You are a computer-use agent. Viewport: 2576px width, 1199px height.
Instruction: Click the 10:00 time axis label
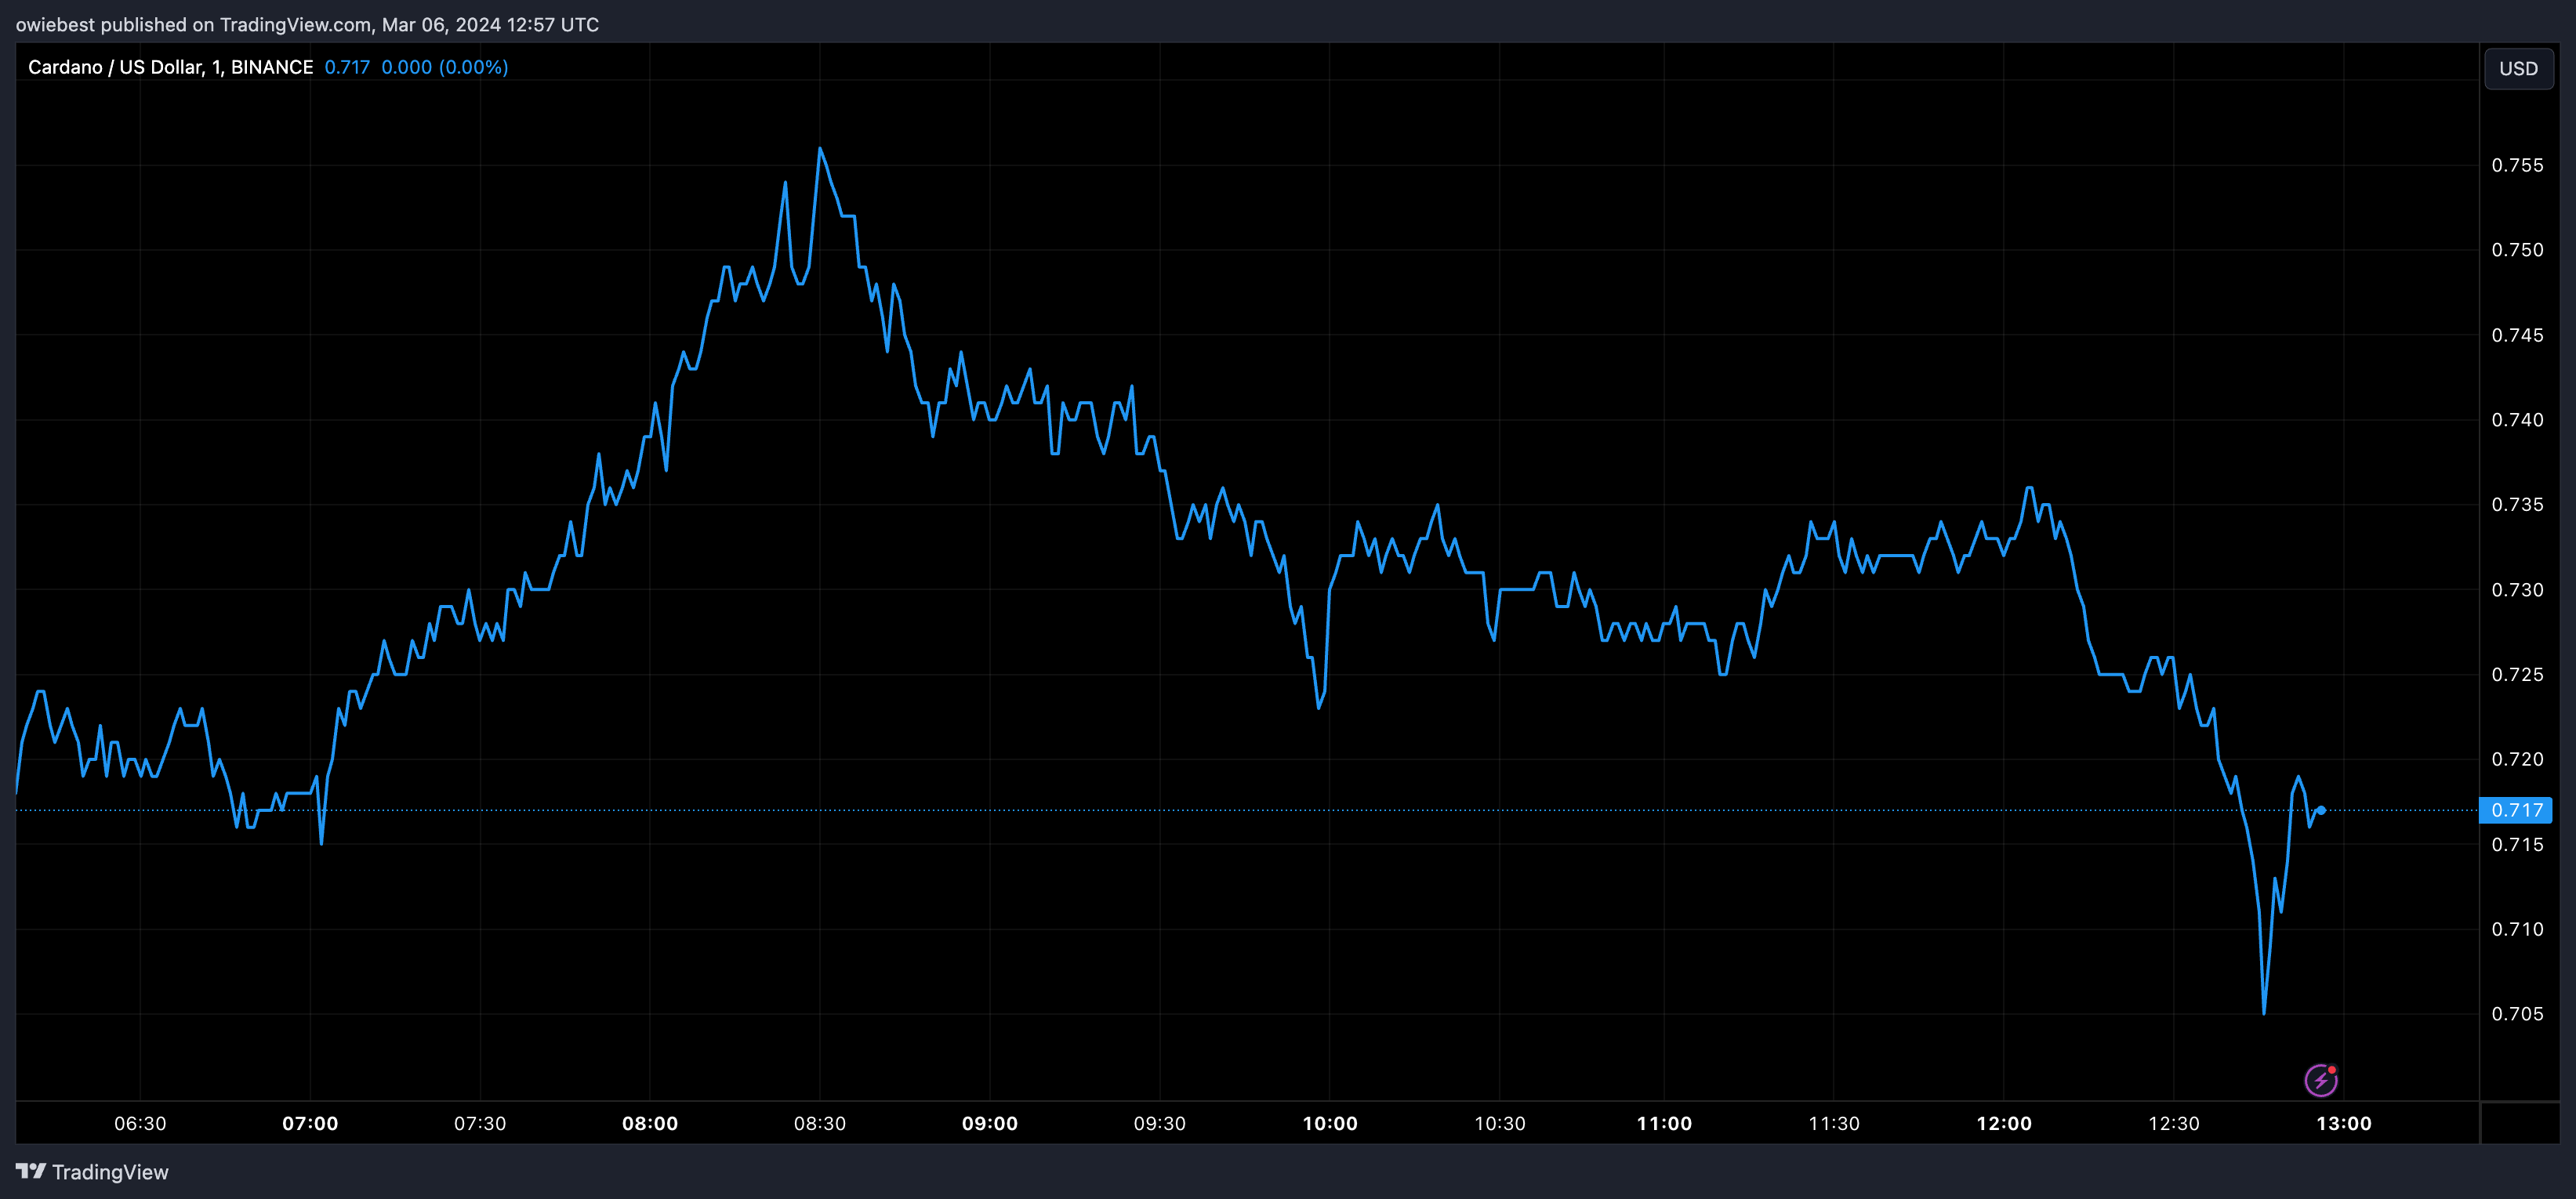click(x=1330, y=1123)
